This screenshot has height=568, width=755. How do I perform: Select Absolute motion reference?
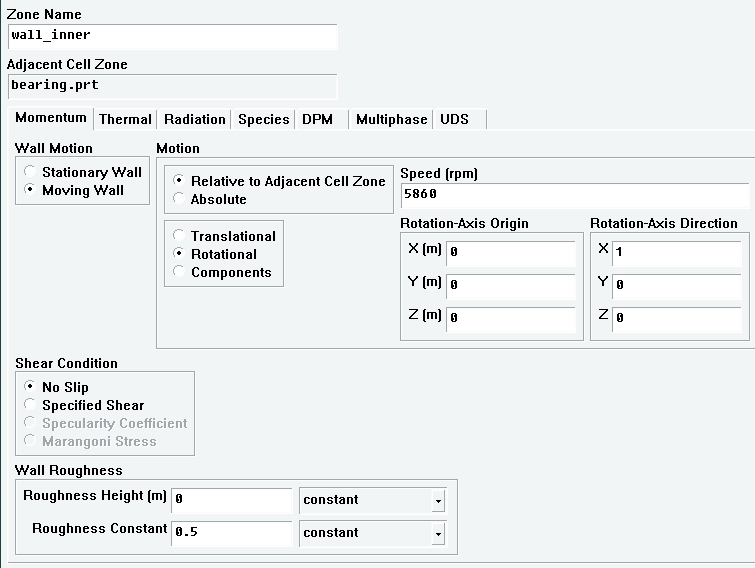(179, 199)
